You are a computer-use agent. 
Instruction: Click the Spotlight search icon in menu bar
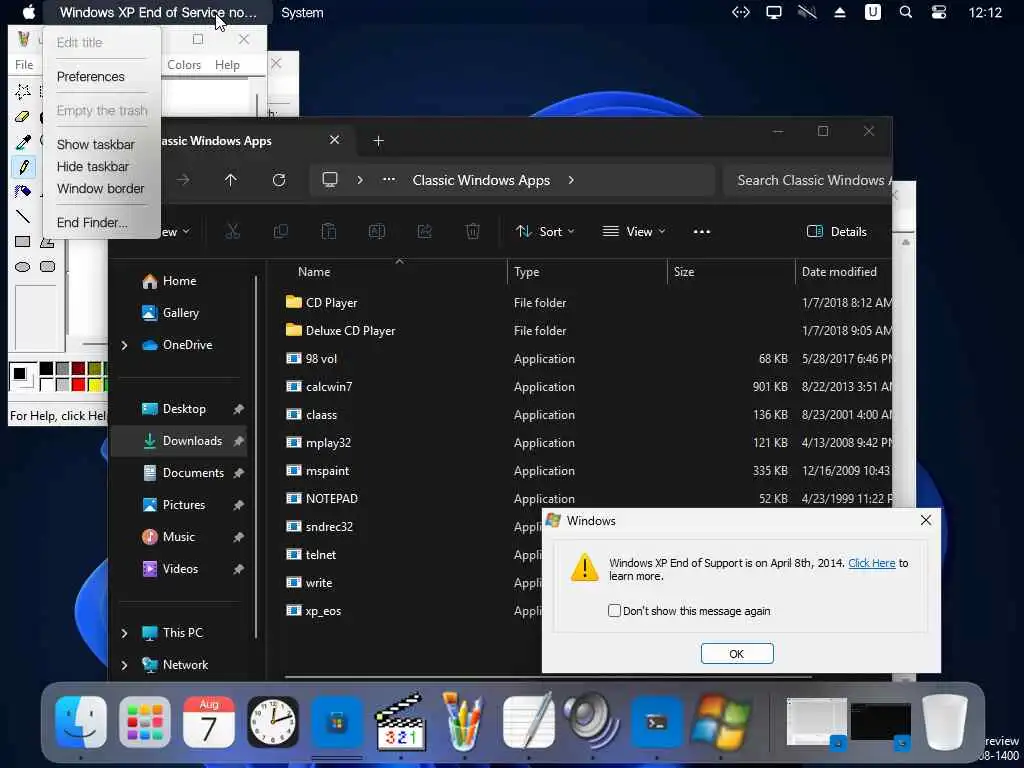coord(905,12)
